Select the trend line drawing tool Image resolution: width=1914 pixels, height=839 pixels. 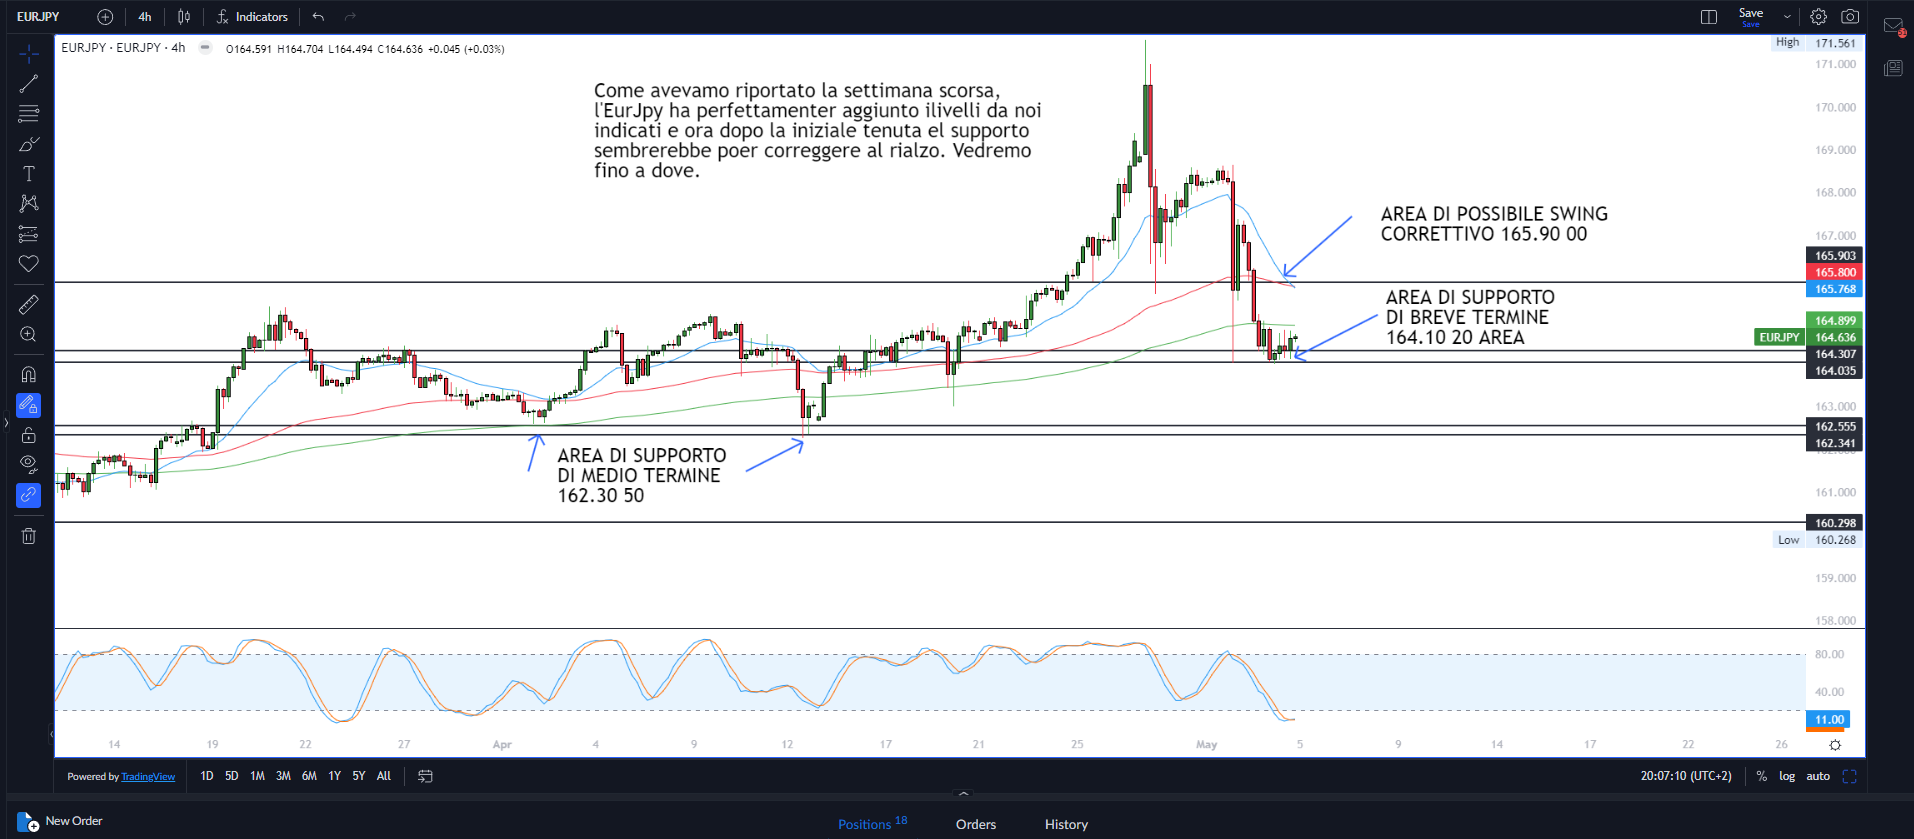tap(29, 84)
